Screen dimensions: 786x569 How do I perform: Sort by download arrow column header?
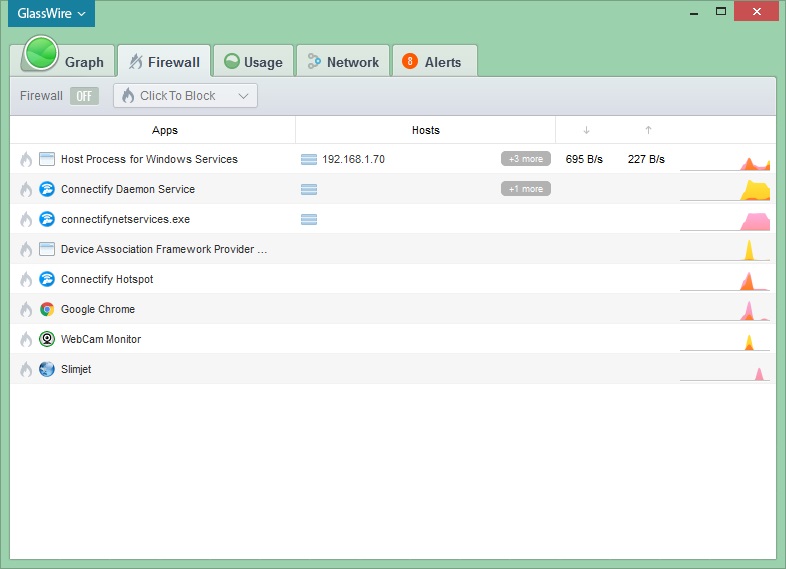(x=586, y=130)
